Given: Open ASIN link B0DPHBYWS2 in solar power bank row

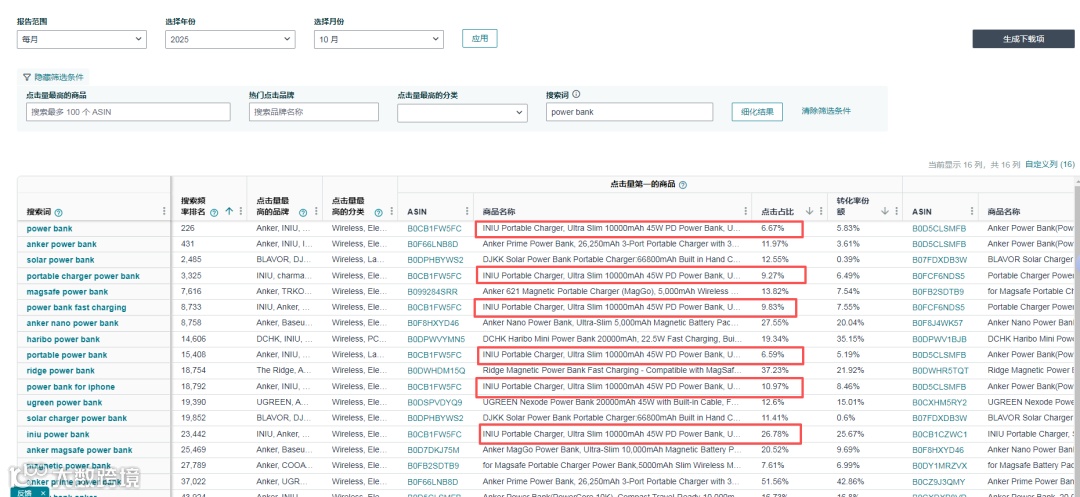Looking at the screenshot, I should (x=435, y=260).
